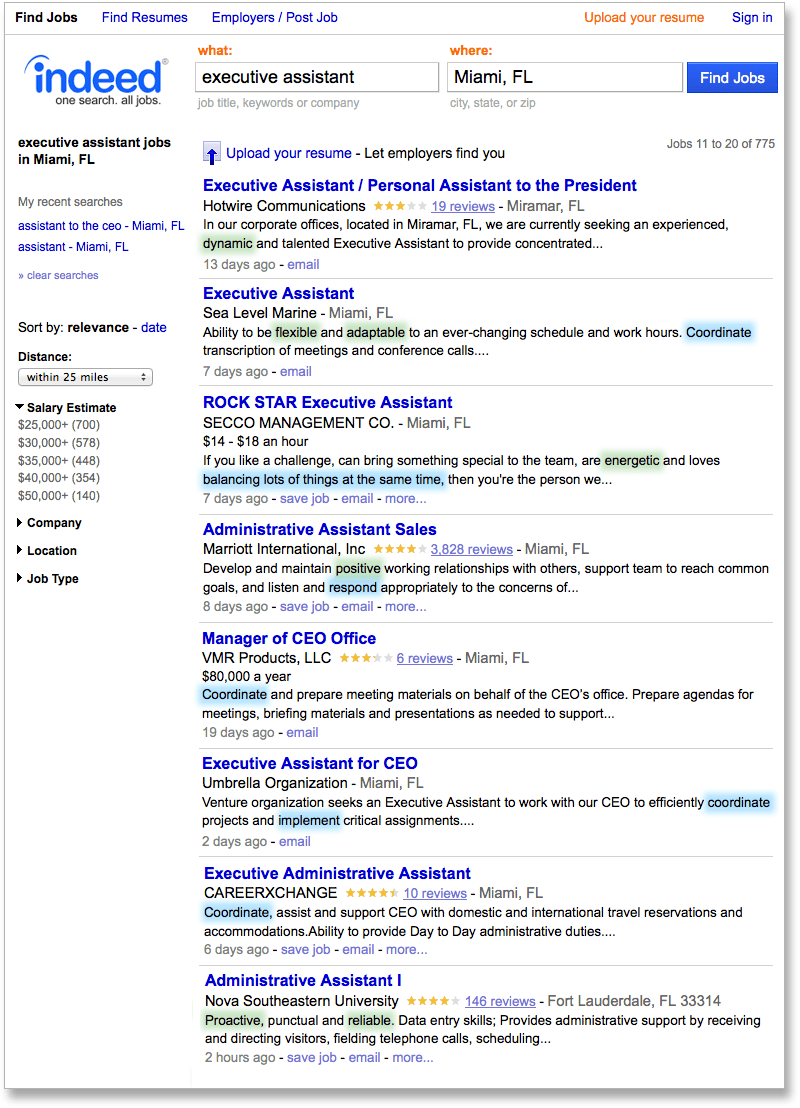The width and height of the screenshot is (800, 1108).
Task: Save the SECCO MANAGEMENT job
Action: pyautogui.click(x=305, y=499)
